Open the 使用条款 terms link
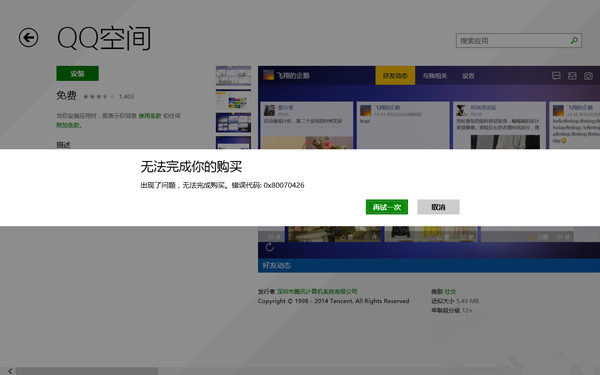Screen dimensions: 600x375 point(150,116)
